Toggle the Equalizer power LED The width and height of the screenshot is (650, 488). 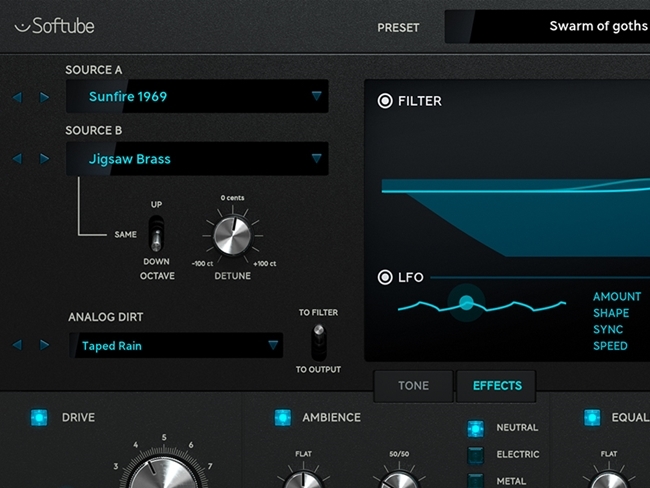click(x=592, y=418)
